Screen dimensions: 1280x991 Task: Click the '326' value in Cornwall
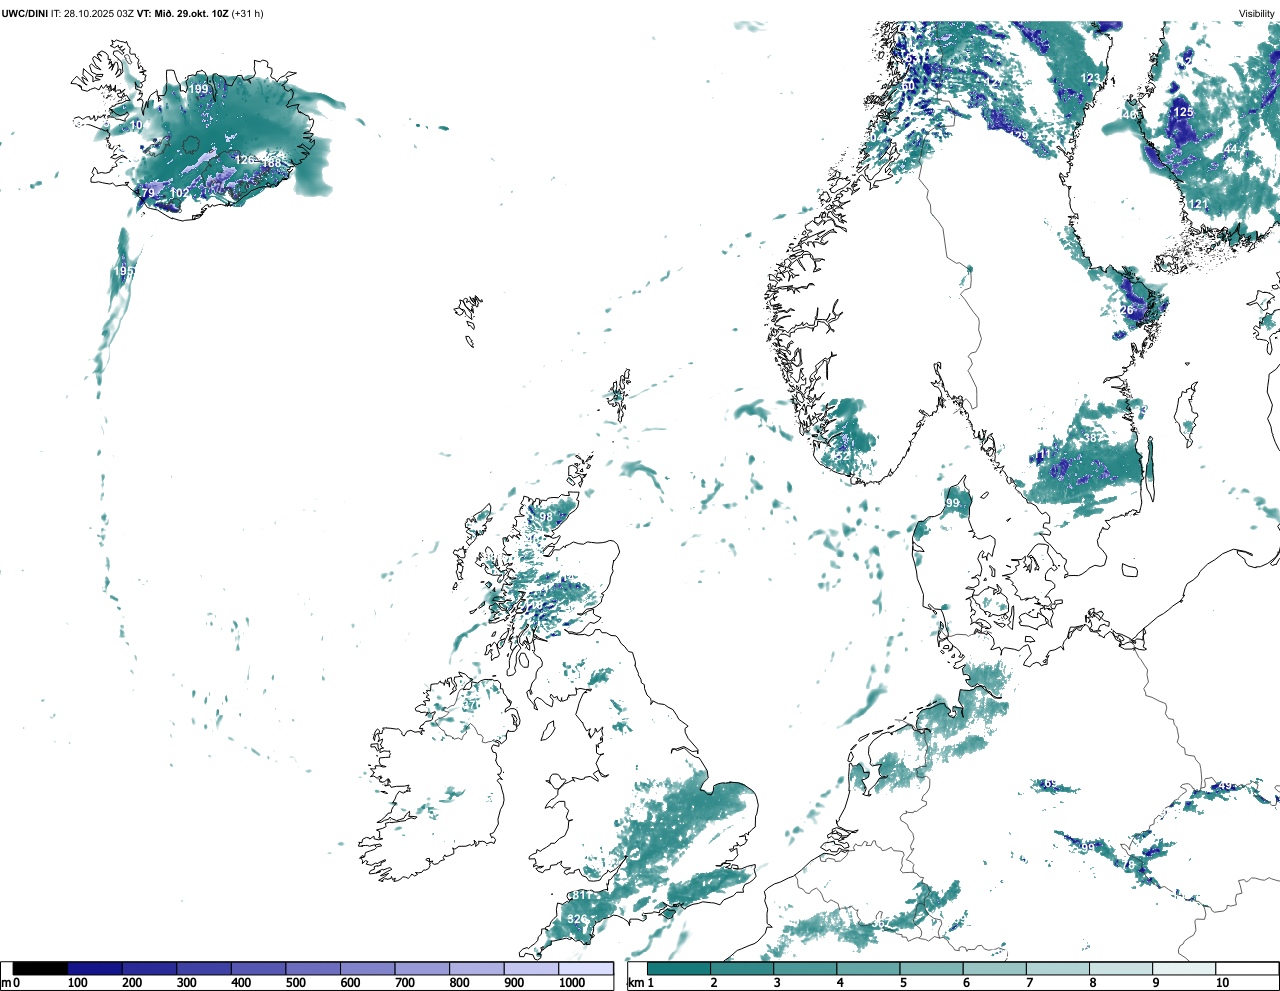[x=577, y=920]
